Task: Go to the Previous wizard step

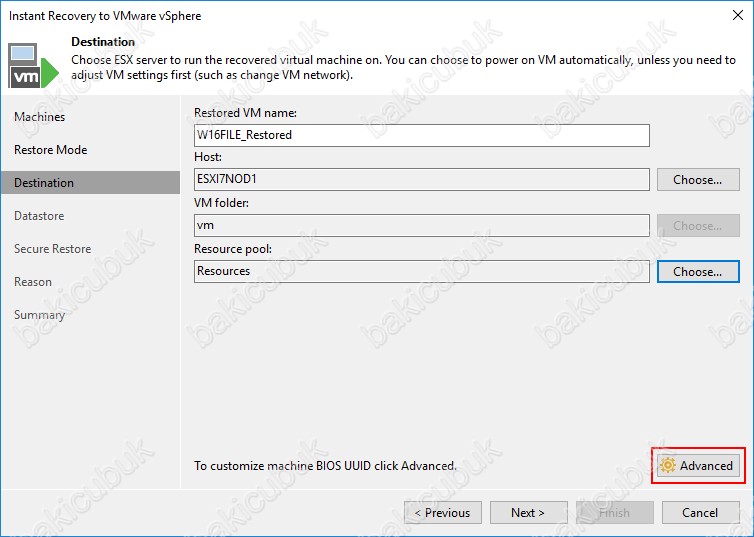Action: click(x=443, y=512)
